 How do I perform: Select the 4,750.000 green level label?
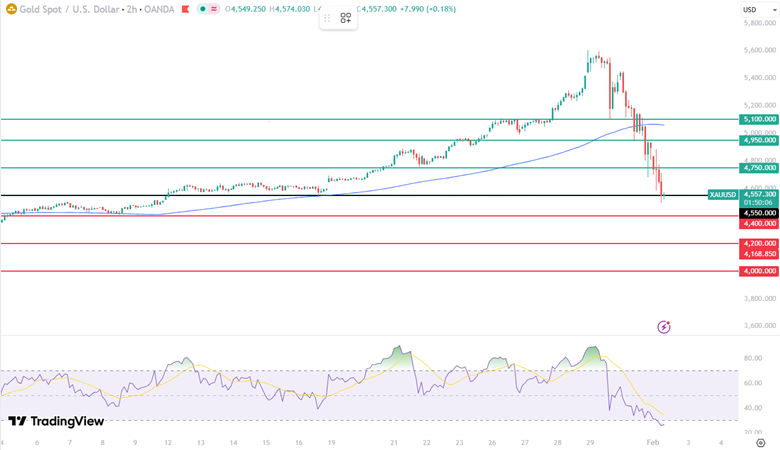(x=758, y=168)
